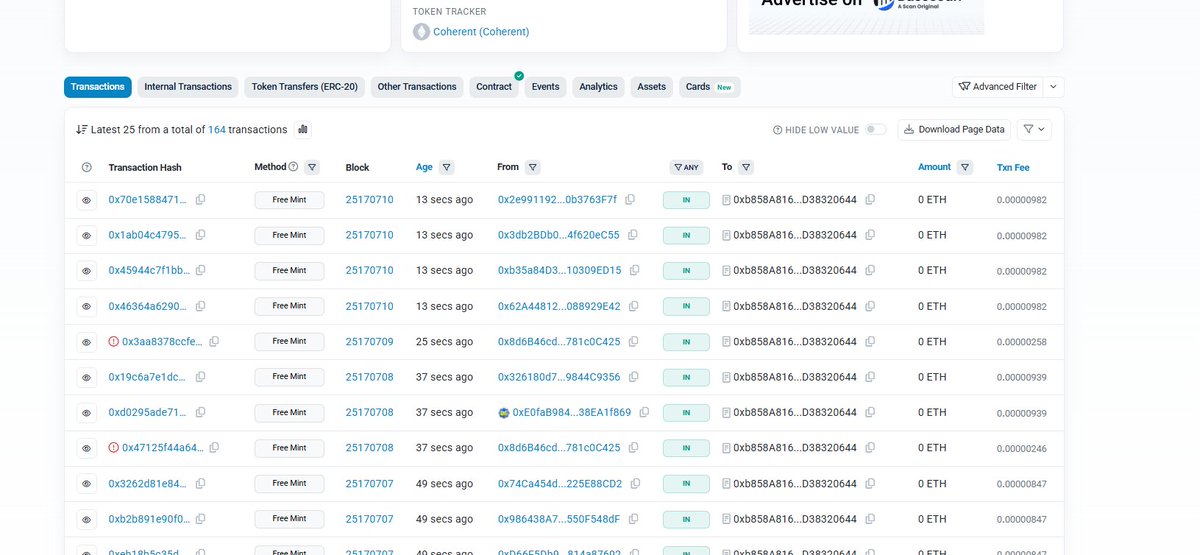
Task: Toggle Hide Low Value switch
Action: coord(875,130)
